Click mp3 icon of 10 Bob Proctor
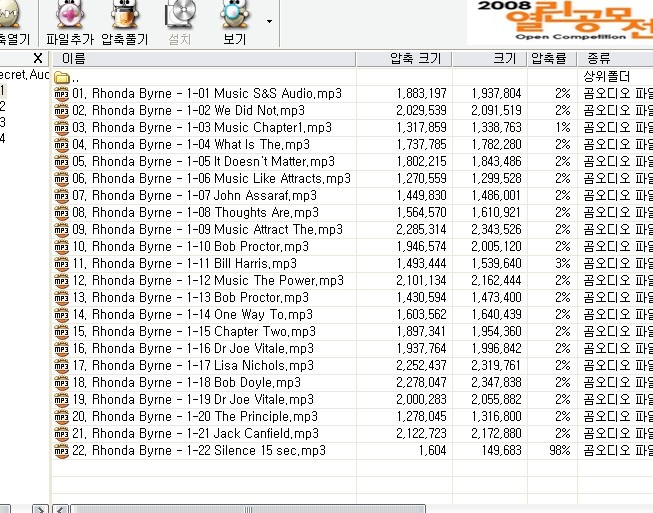653x513 pixels. coord(62,247)
